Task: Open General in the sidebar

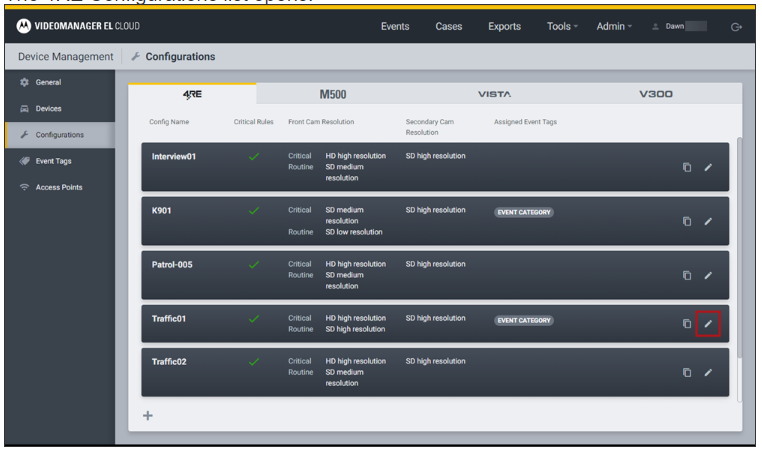Action: point(60,82)
